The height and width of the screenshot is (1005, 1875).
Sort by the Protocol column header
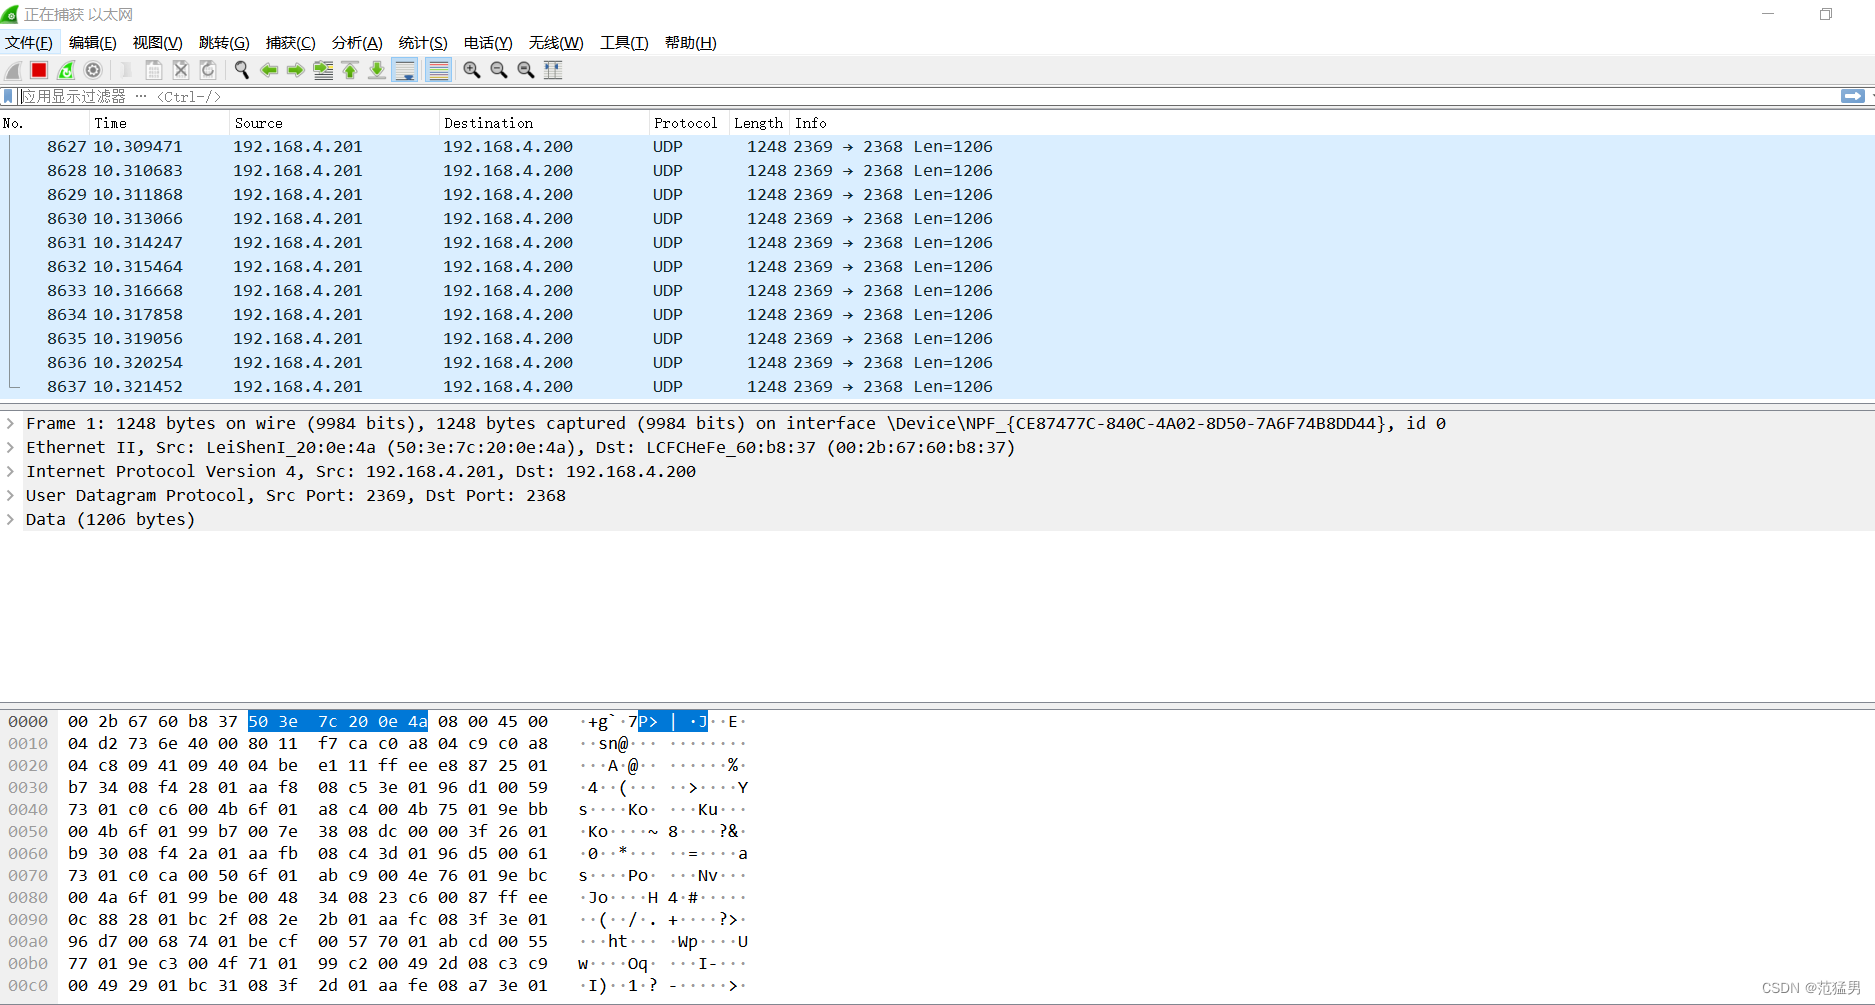point(690,123)
